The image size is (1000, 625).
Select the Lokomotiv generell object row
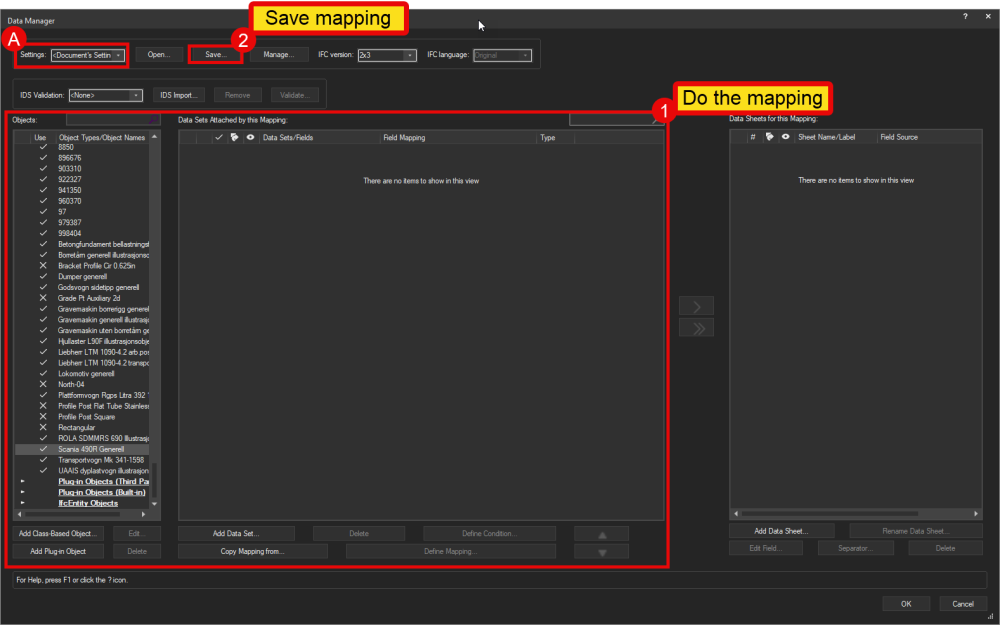pos(89,373)
